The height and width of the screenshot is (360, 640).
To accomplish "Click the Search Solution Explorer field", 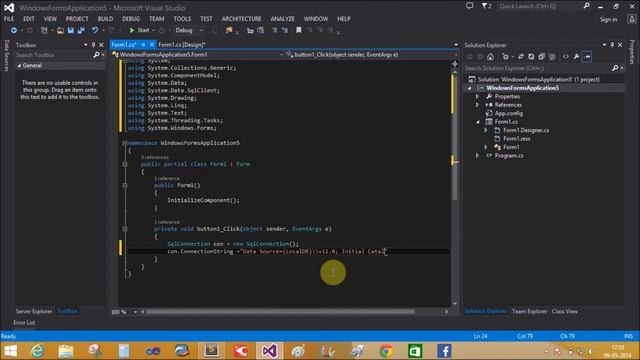I will 538,68.
